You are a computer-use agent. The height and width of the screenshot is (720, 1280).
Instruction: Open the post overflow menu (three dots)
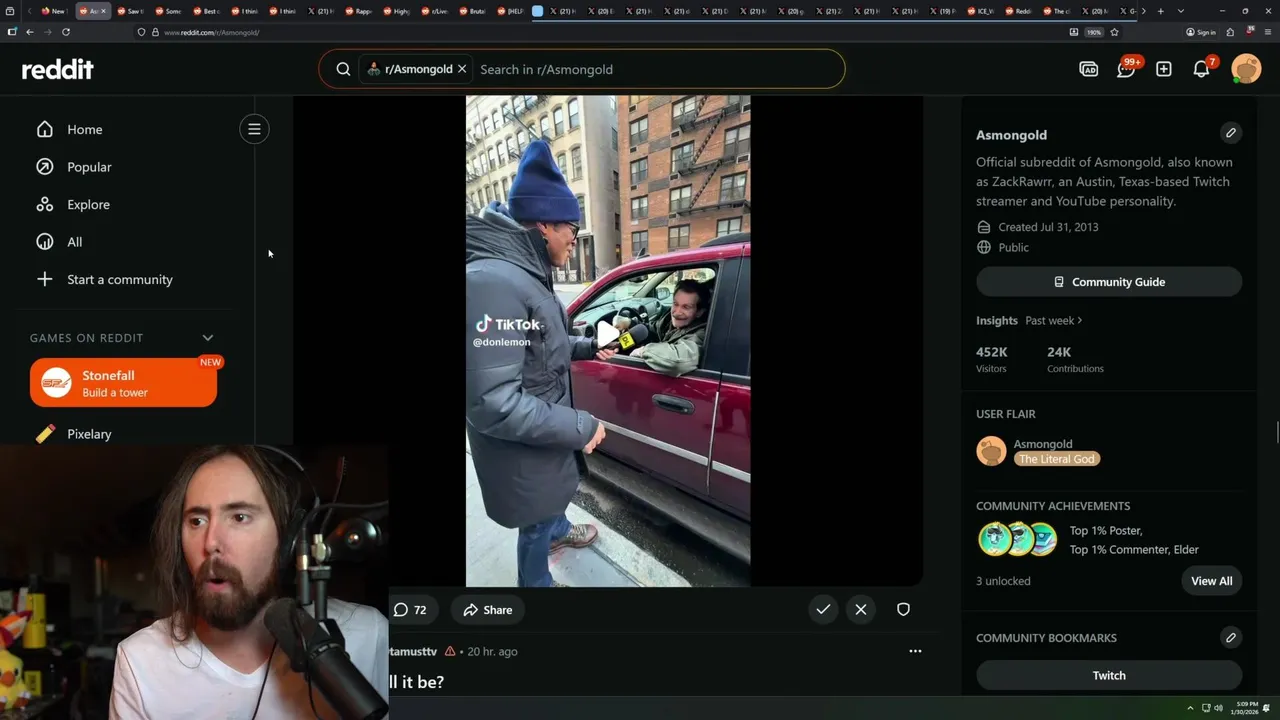click(x=915, y=651)
